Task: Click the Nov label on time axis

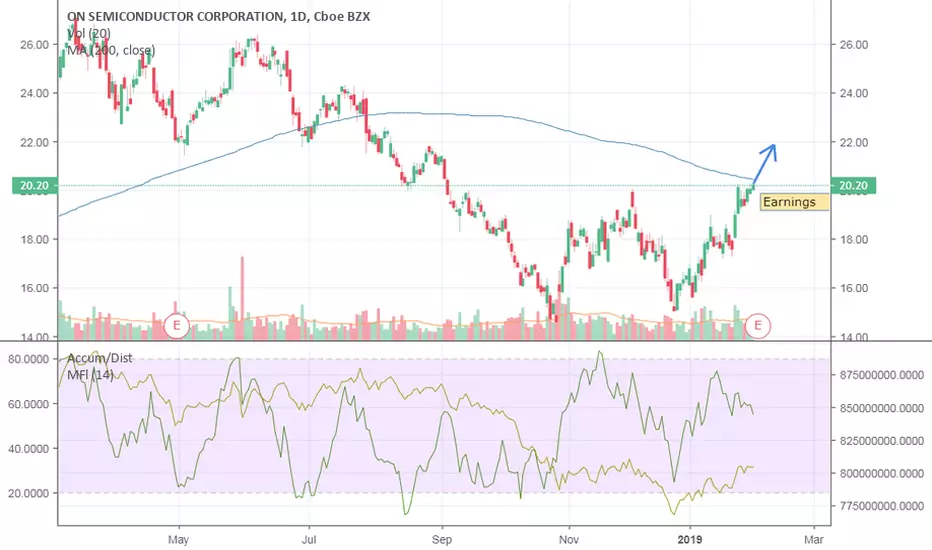Action: point(569,539)
